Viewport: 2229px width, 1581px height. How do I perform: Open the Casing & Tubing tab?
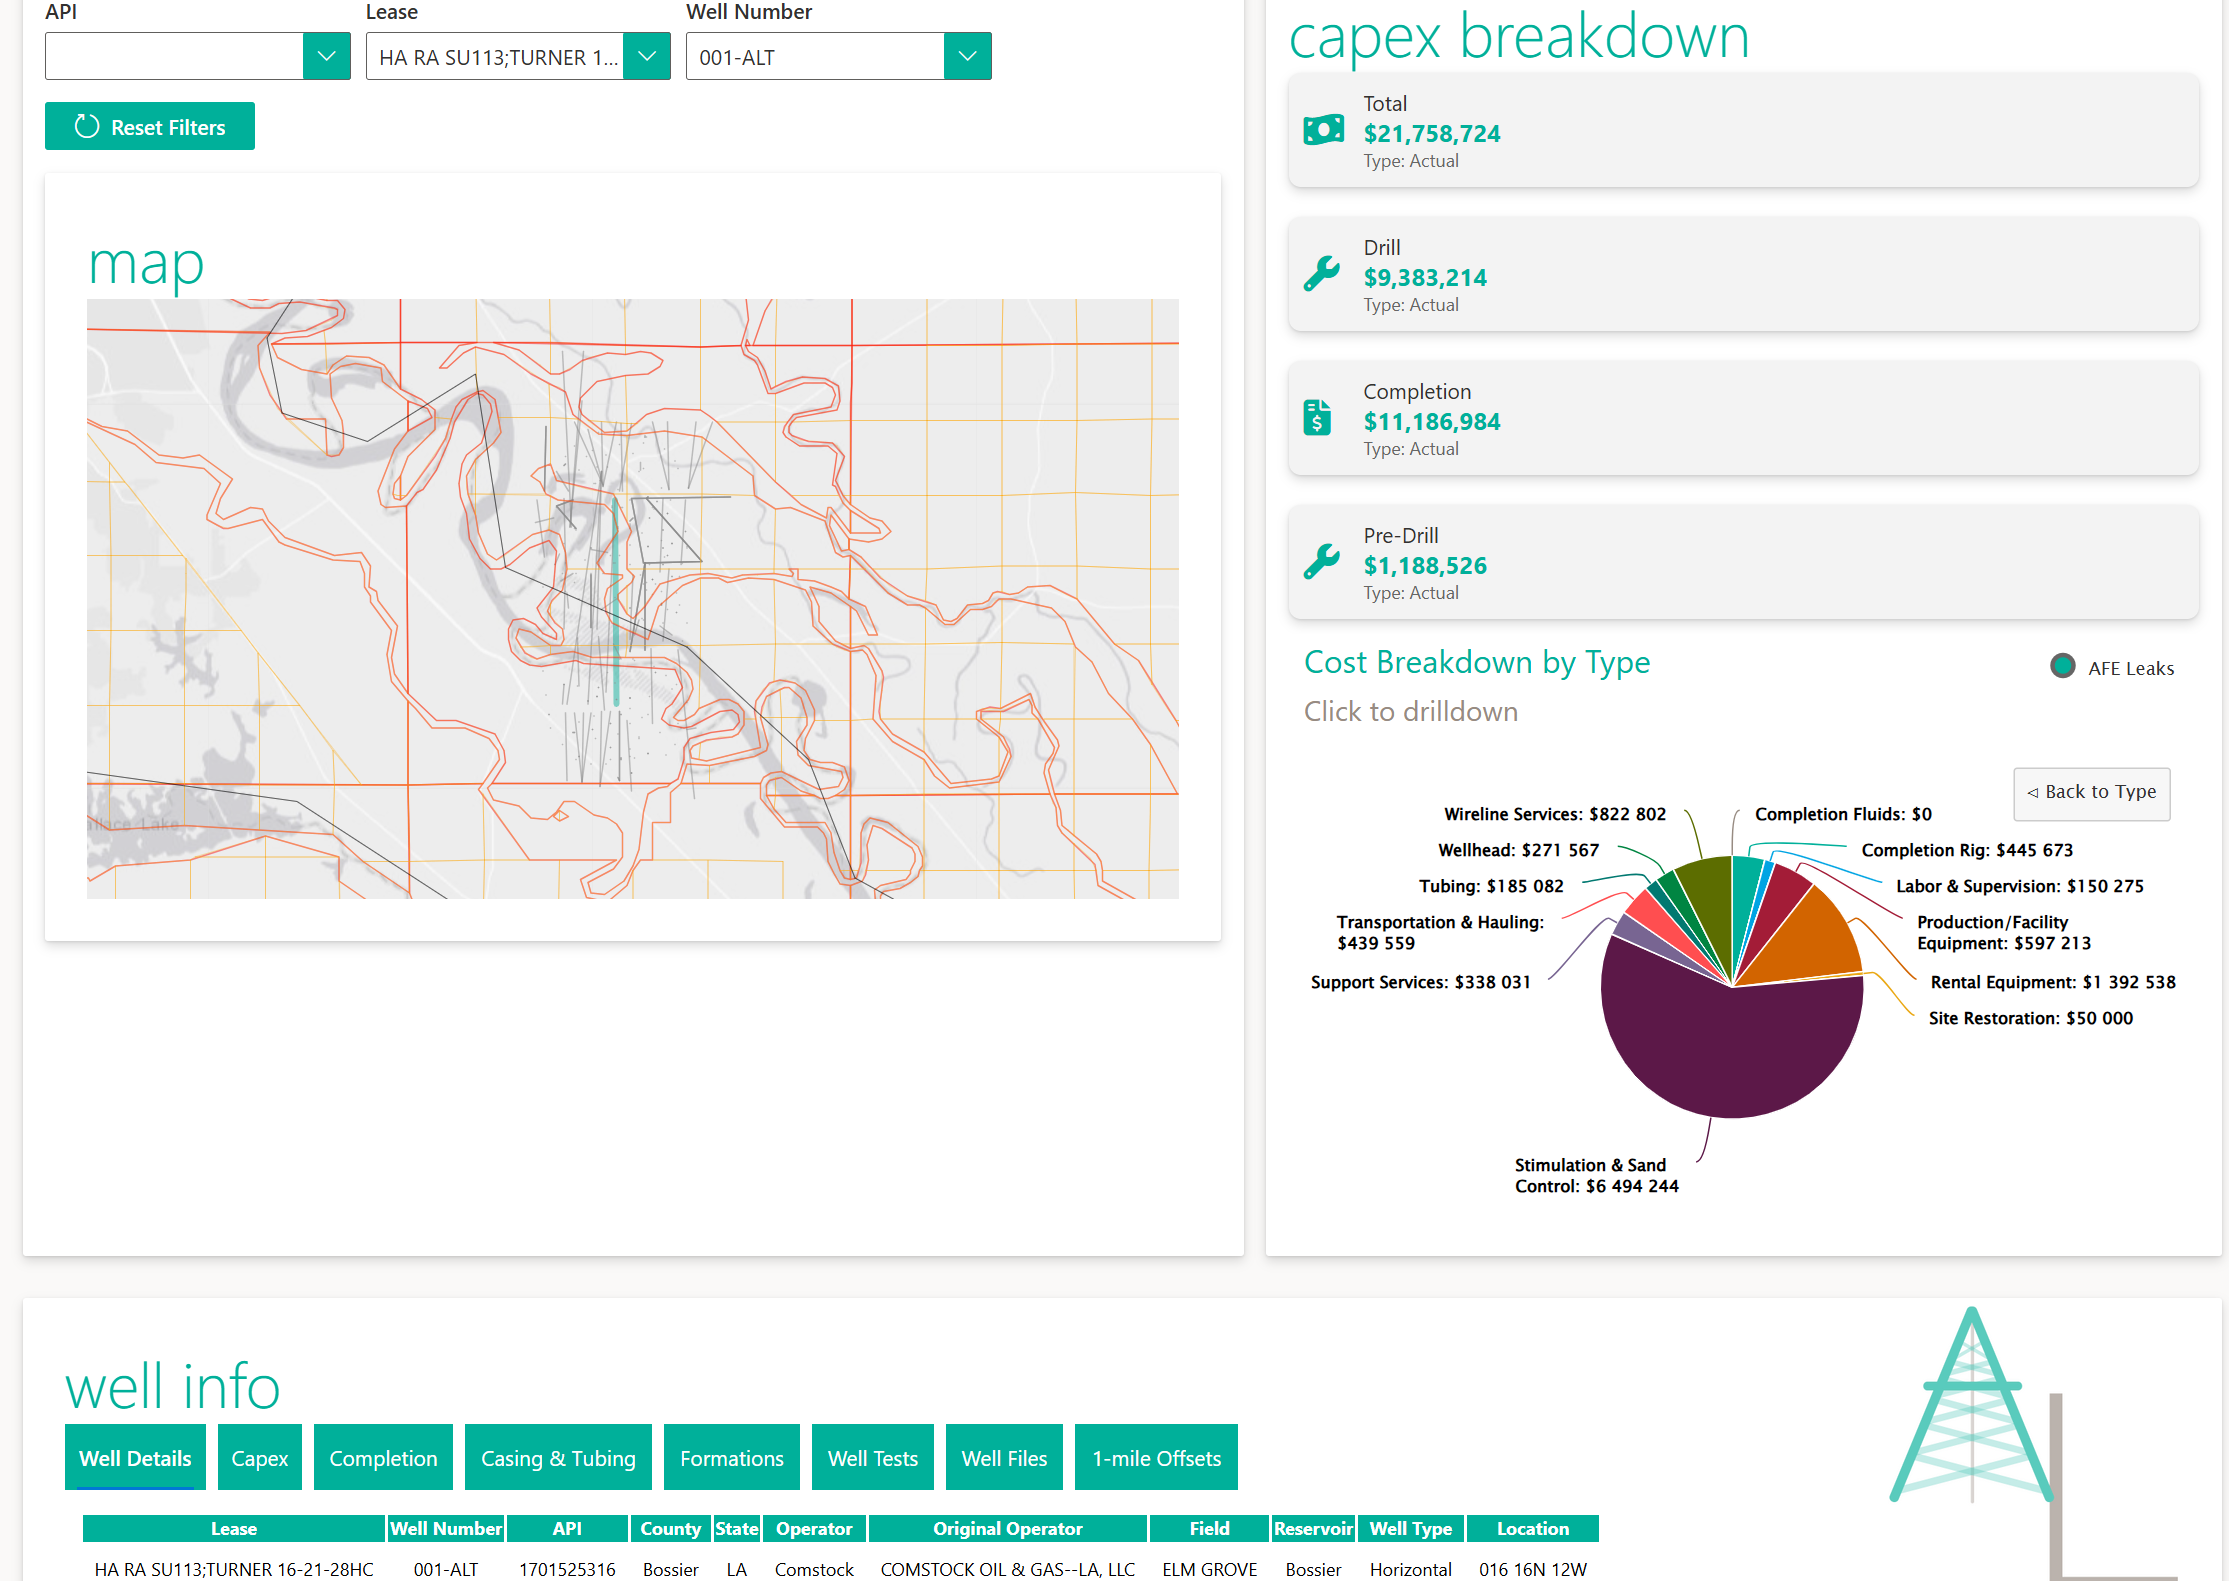point(558,1458)
